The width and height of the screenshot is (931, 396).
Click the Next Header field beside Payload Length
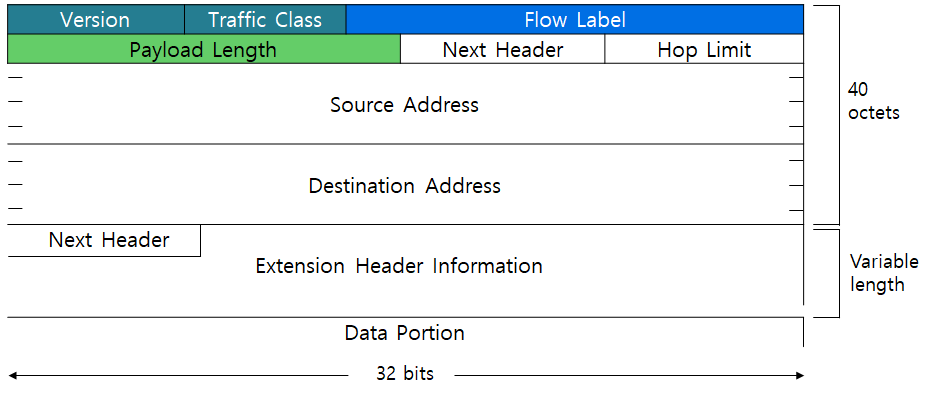[503, 49]
